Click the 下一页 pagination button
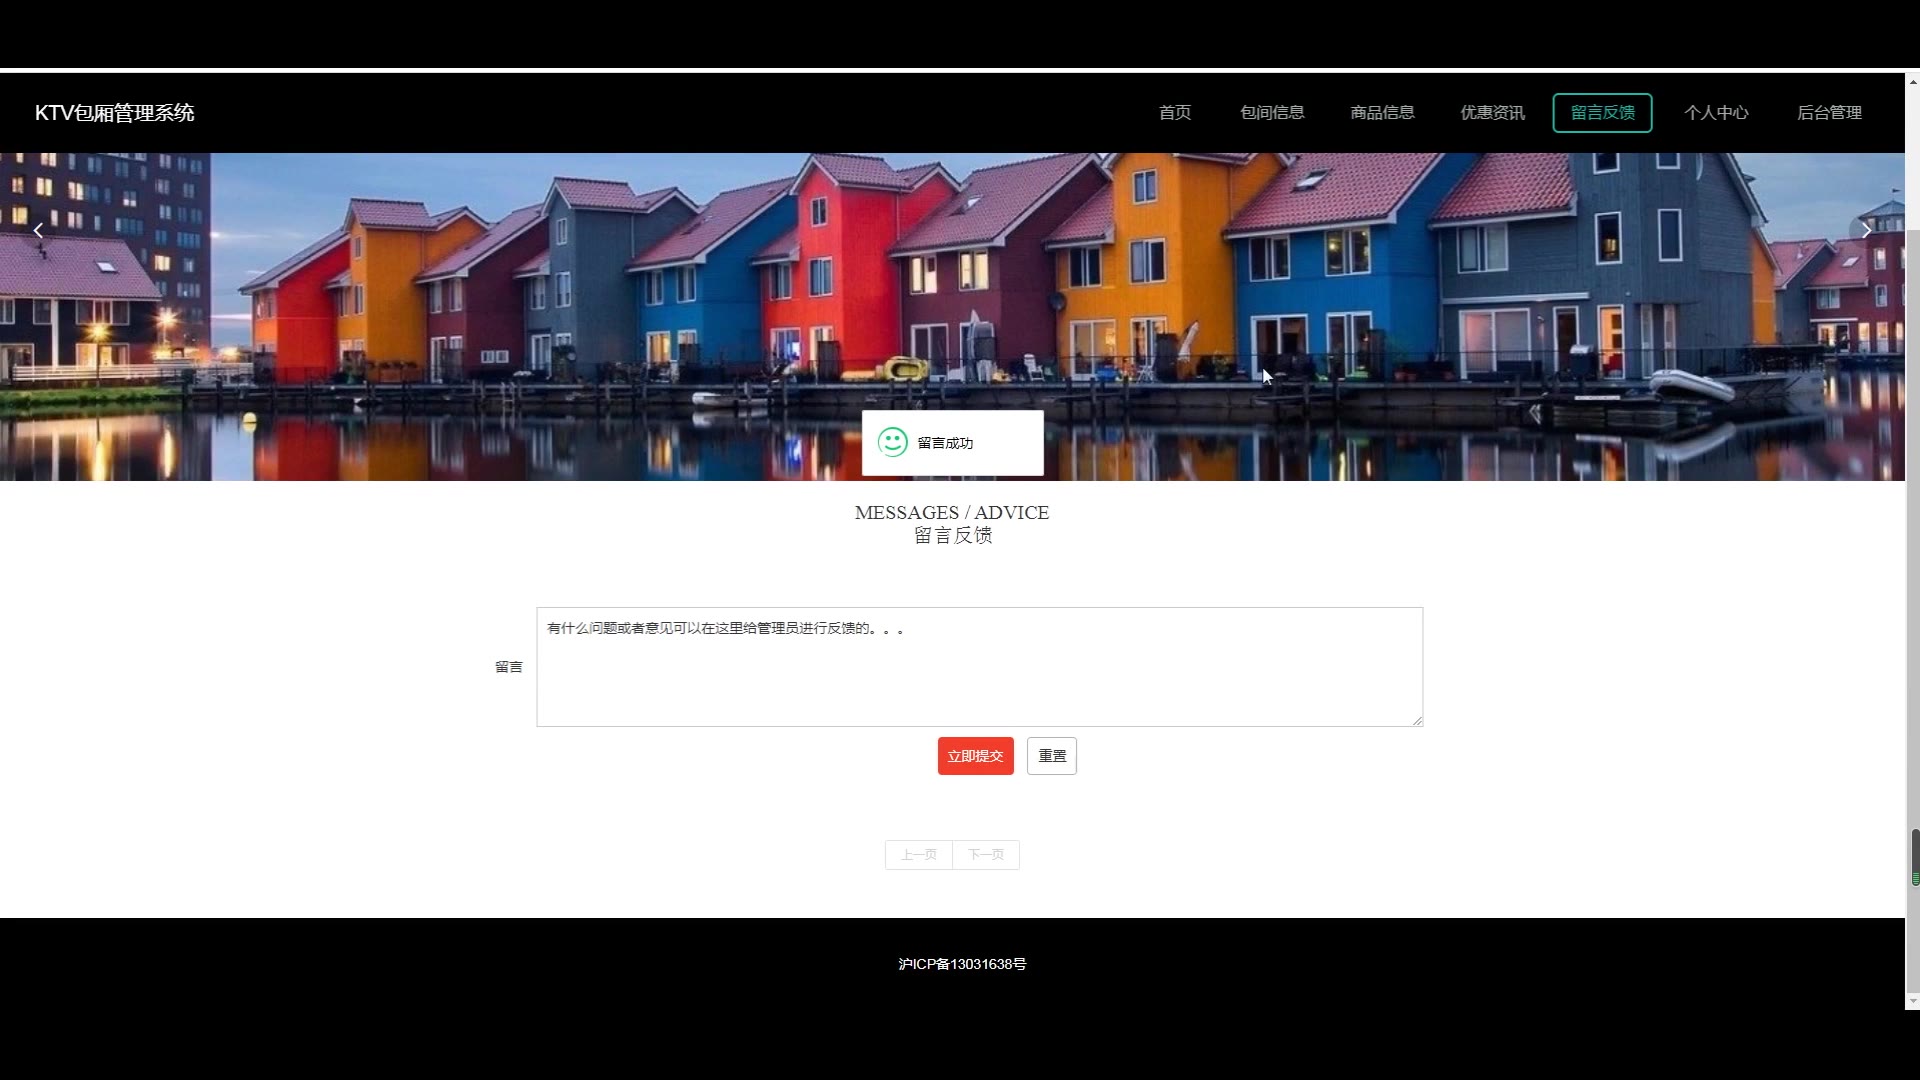Image resolution: width=1920 pixels, height=1080 pixels. click(x=986, y=855)
